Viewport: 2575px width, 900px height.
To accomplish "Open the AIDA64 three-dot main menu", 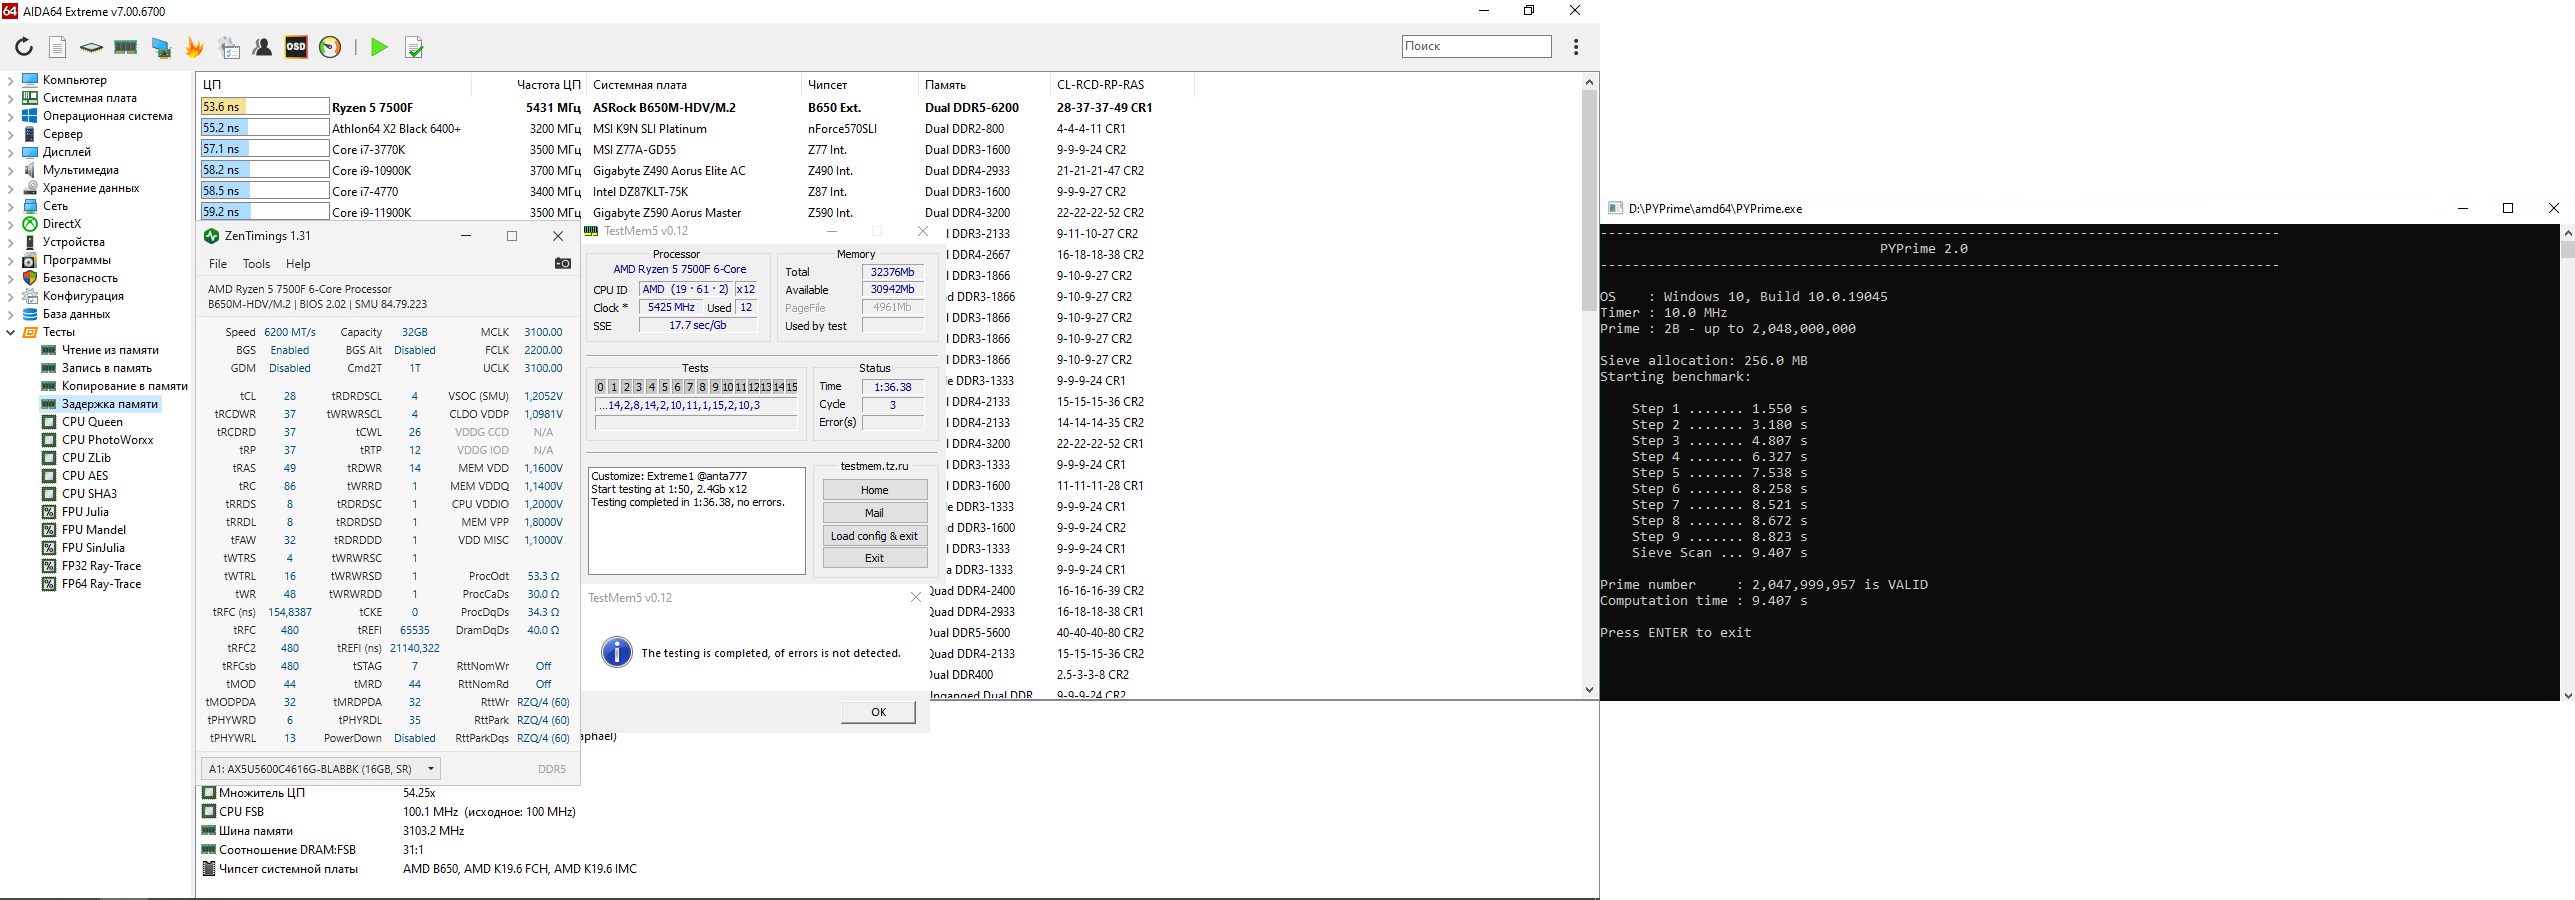I will pos(1576,47).
